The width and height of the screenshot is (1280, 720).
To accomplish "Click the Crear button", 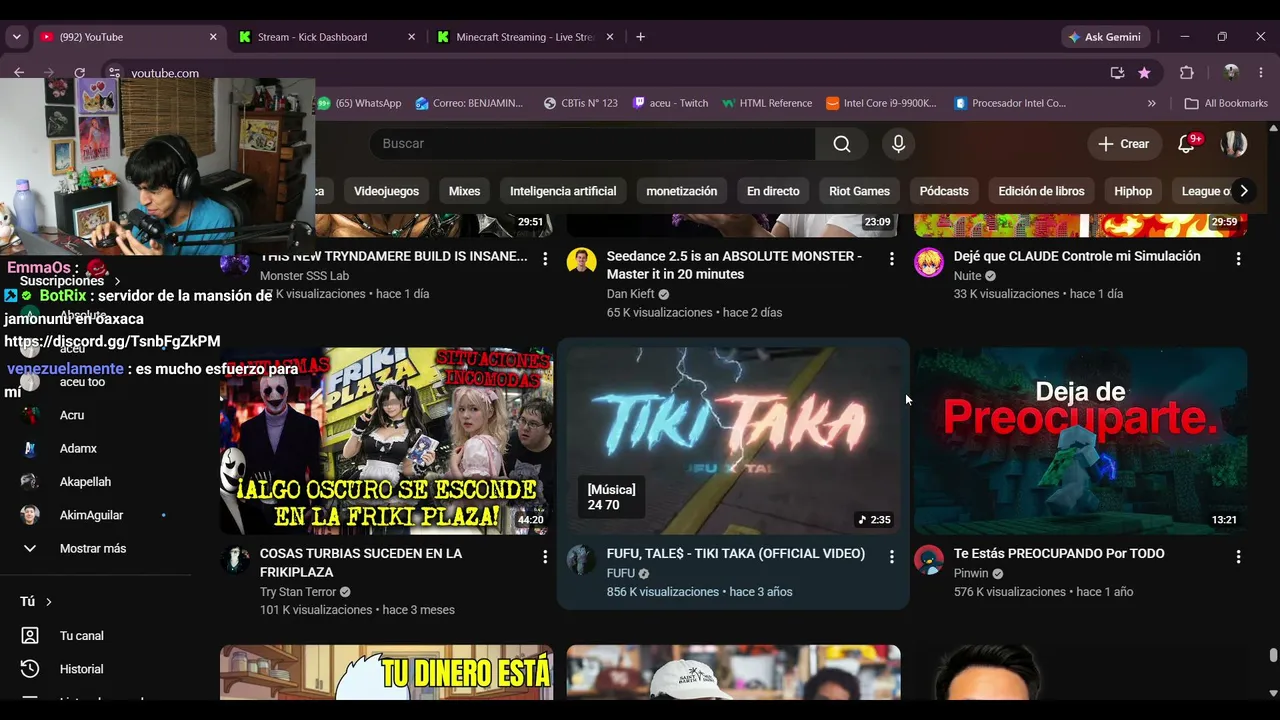I will point(1124,144).
